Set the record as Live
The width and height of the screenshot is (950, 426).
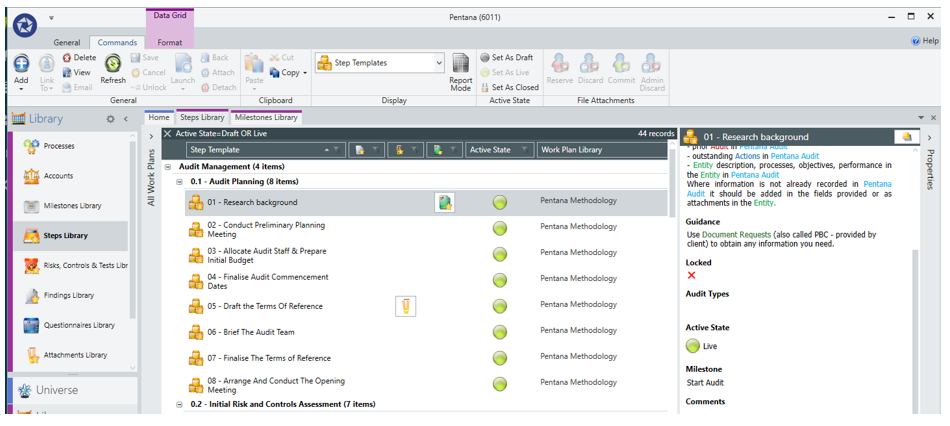(505, 72)
